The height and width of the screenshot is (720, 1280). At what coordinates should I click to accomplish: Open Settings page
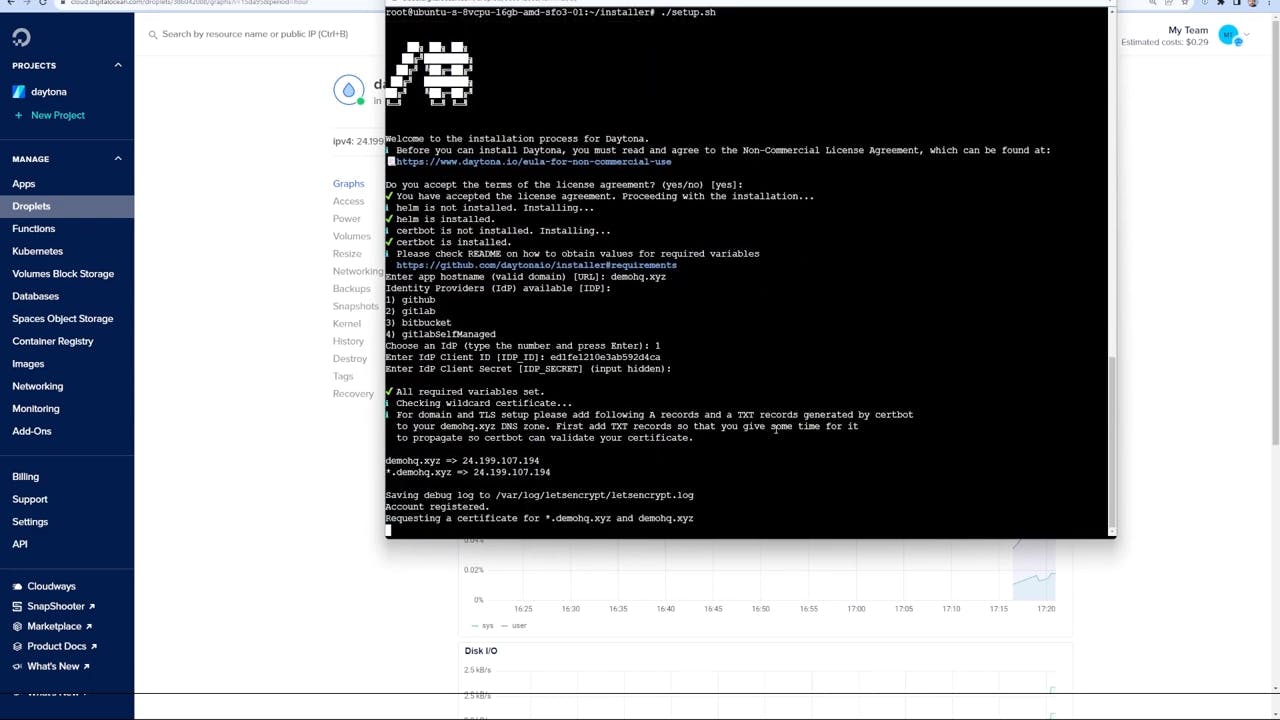tap(30, 522)
